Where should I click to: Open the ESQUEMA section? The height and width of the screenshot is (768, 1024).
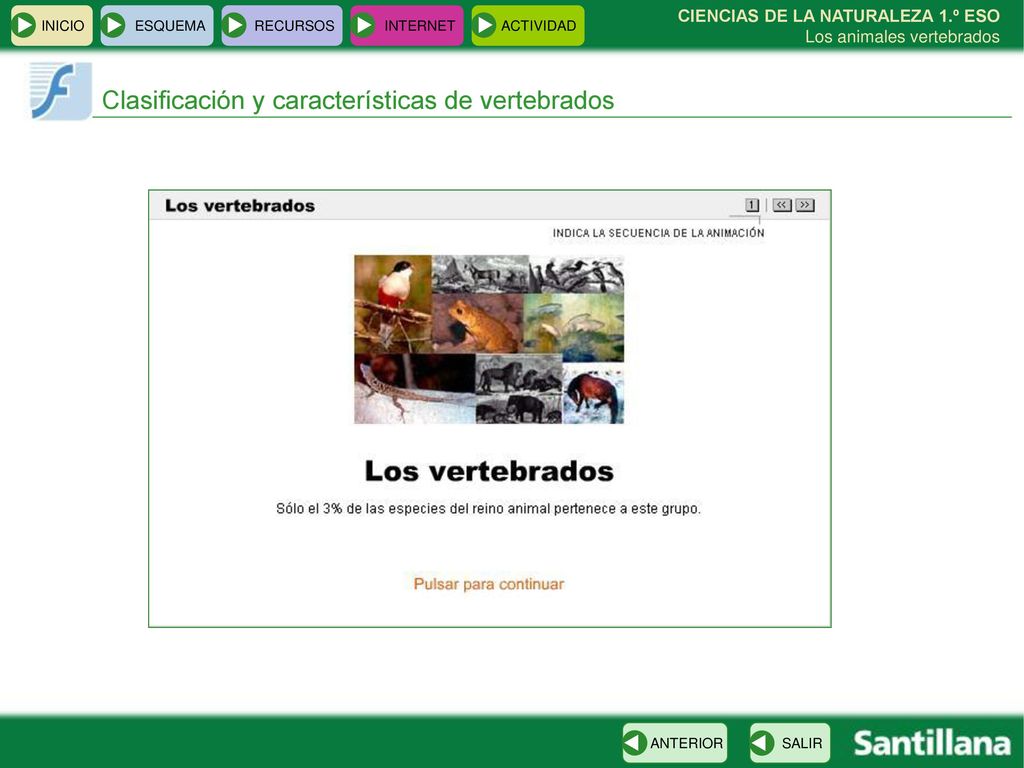(x=157, y=25)
